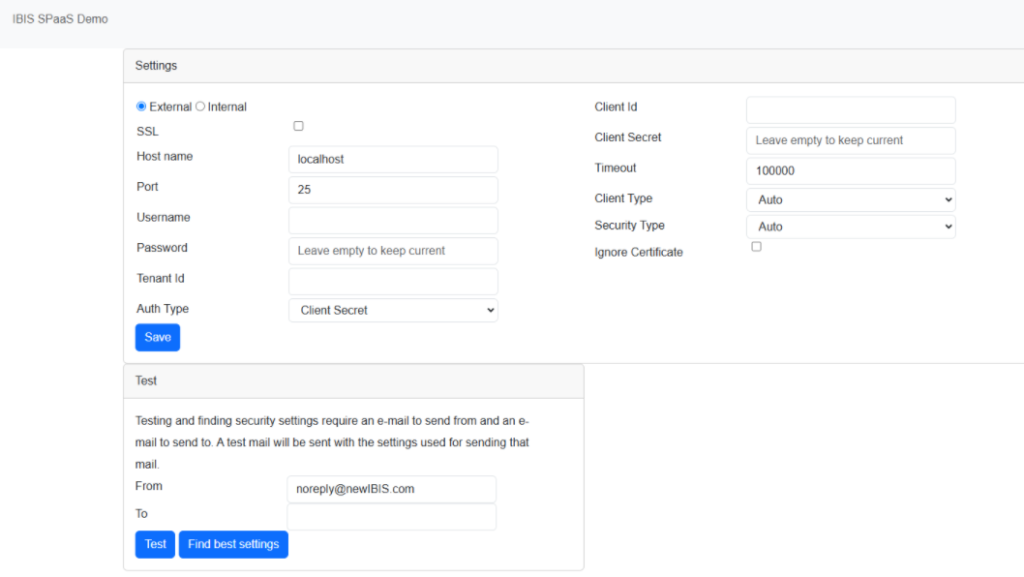Open the Auth Type dropdown

(393, 310)
